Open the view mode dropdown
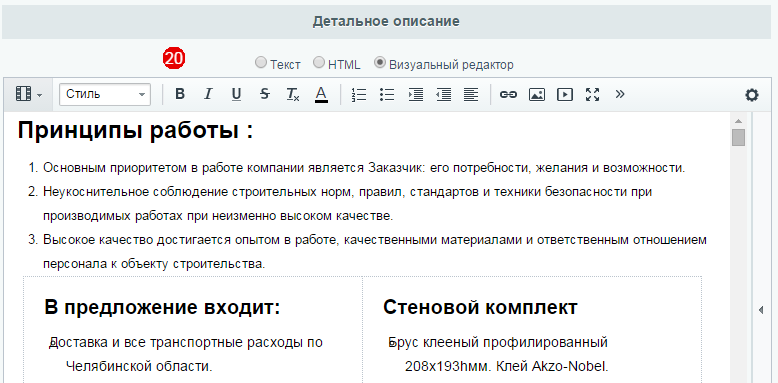Viewport: 778px width, 383px height. click(28, 94)
